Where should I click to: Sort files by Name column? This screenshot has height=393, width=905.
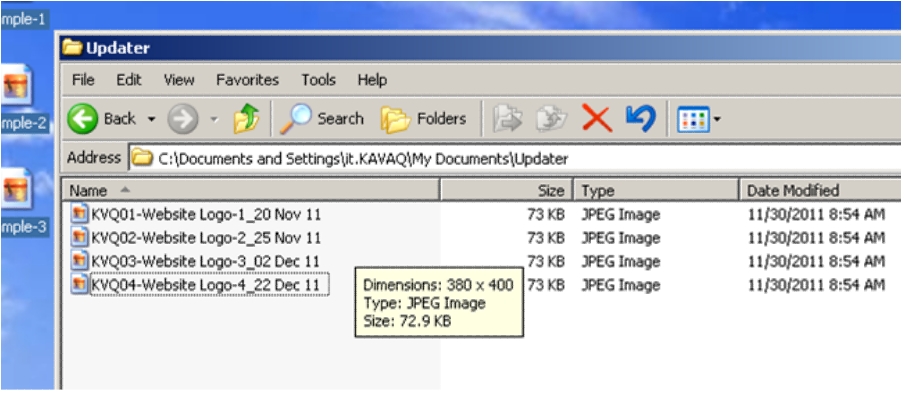[250, 190]
